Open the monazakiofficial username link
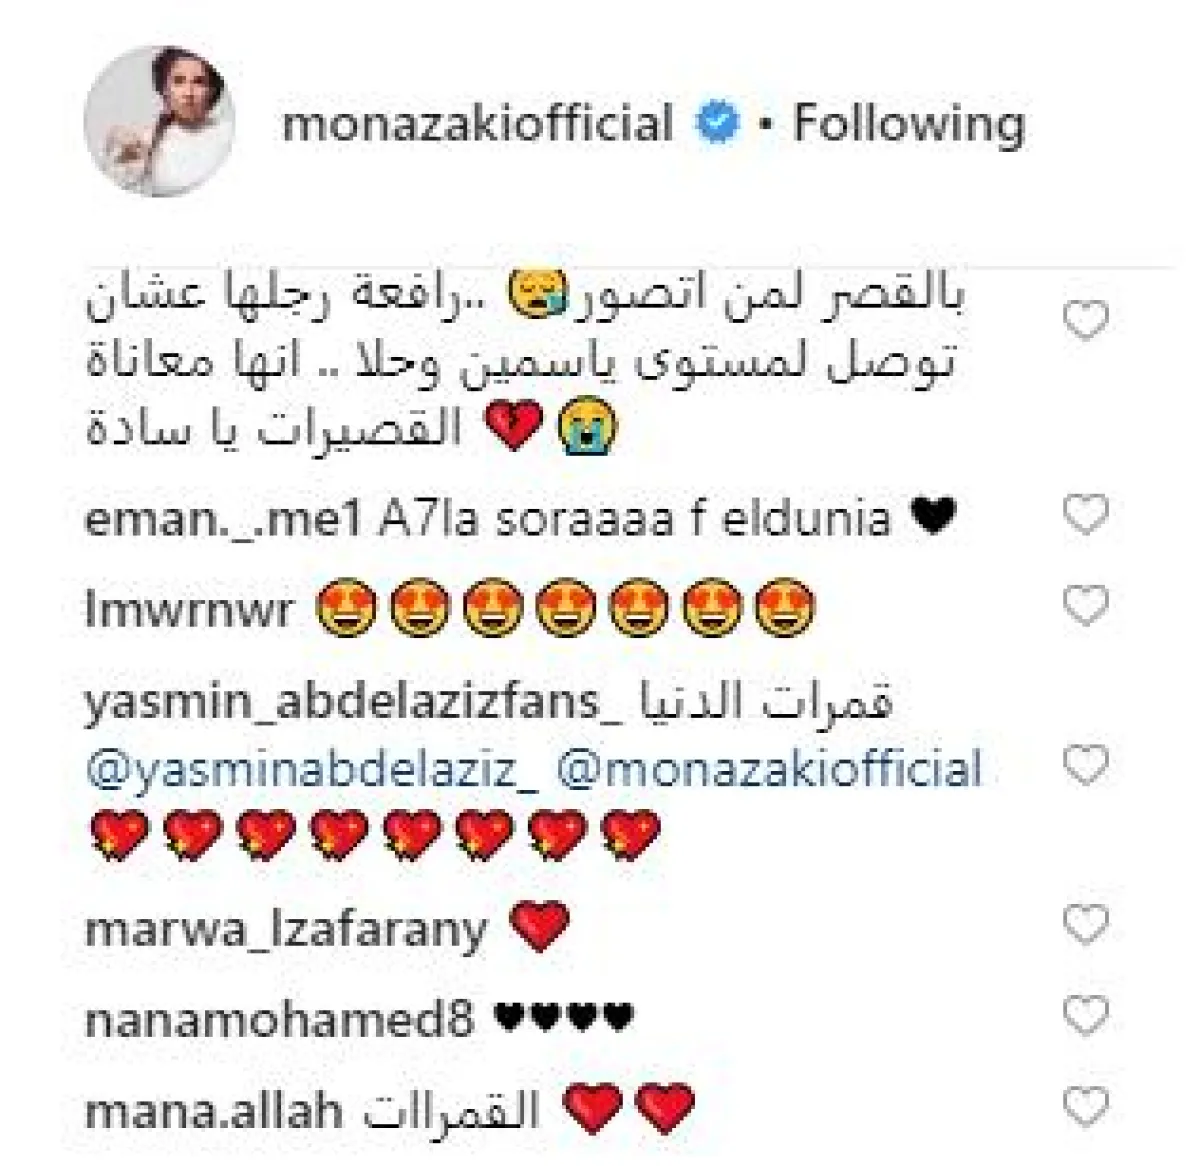Image resolution: width=1200 pixels, height=1166 pixels. pos(478,124)
